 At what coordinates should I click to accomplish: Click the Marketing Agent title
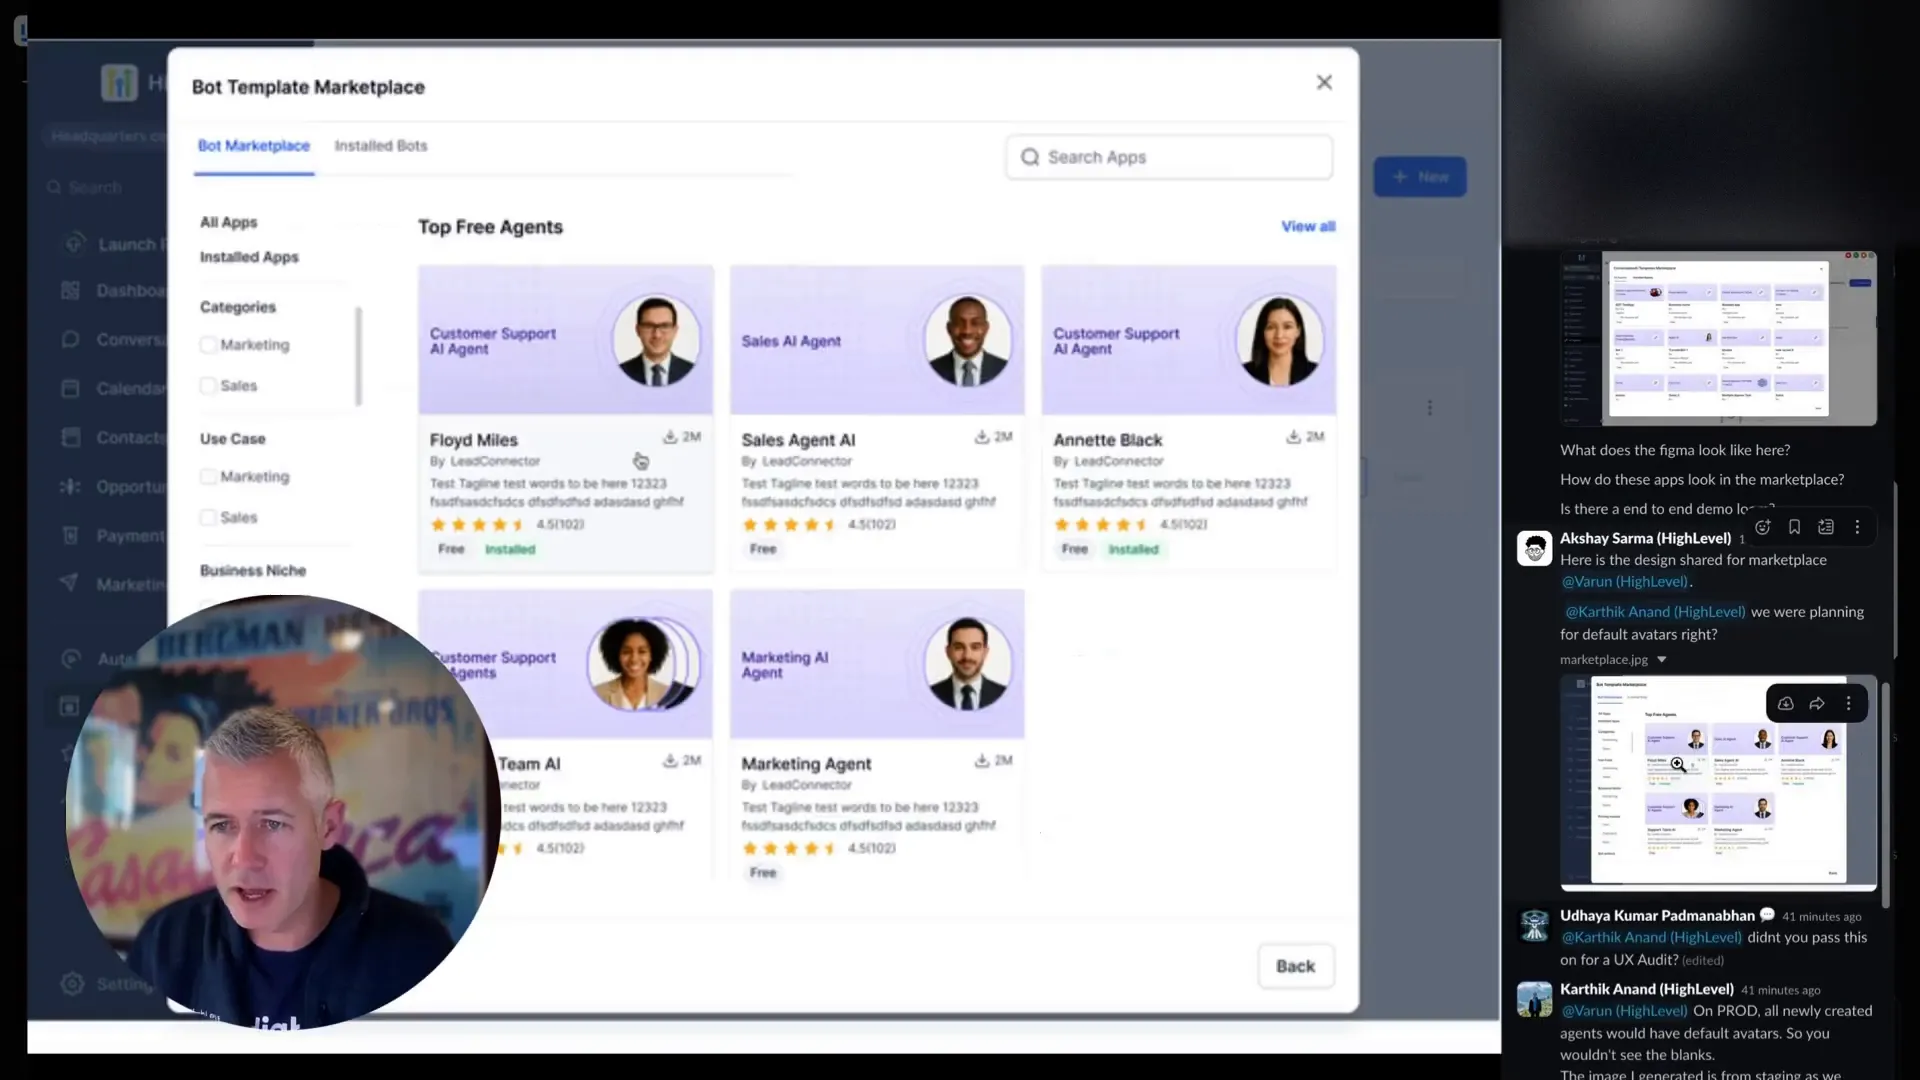tap(806, 764)
